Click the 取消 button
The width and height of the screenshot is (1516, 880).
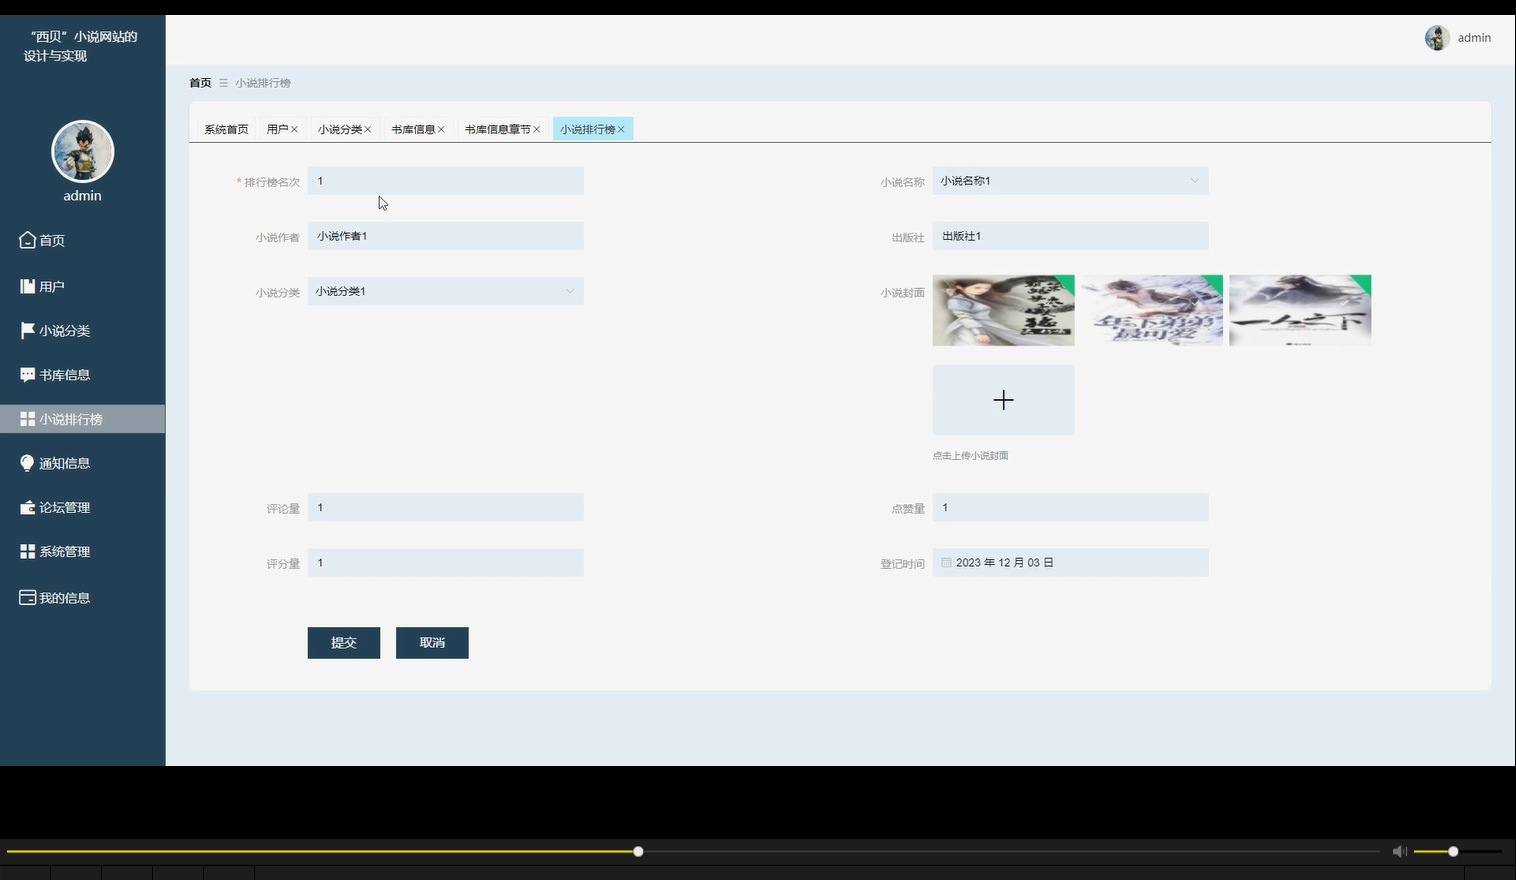(x=432, y=643)
